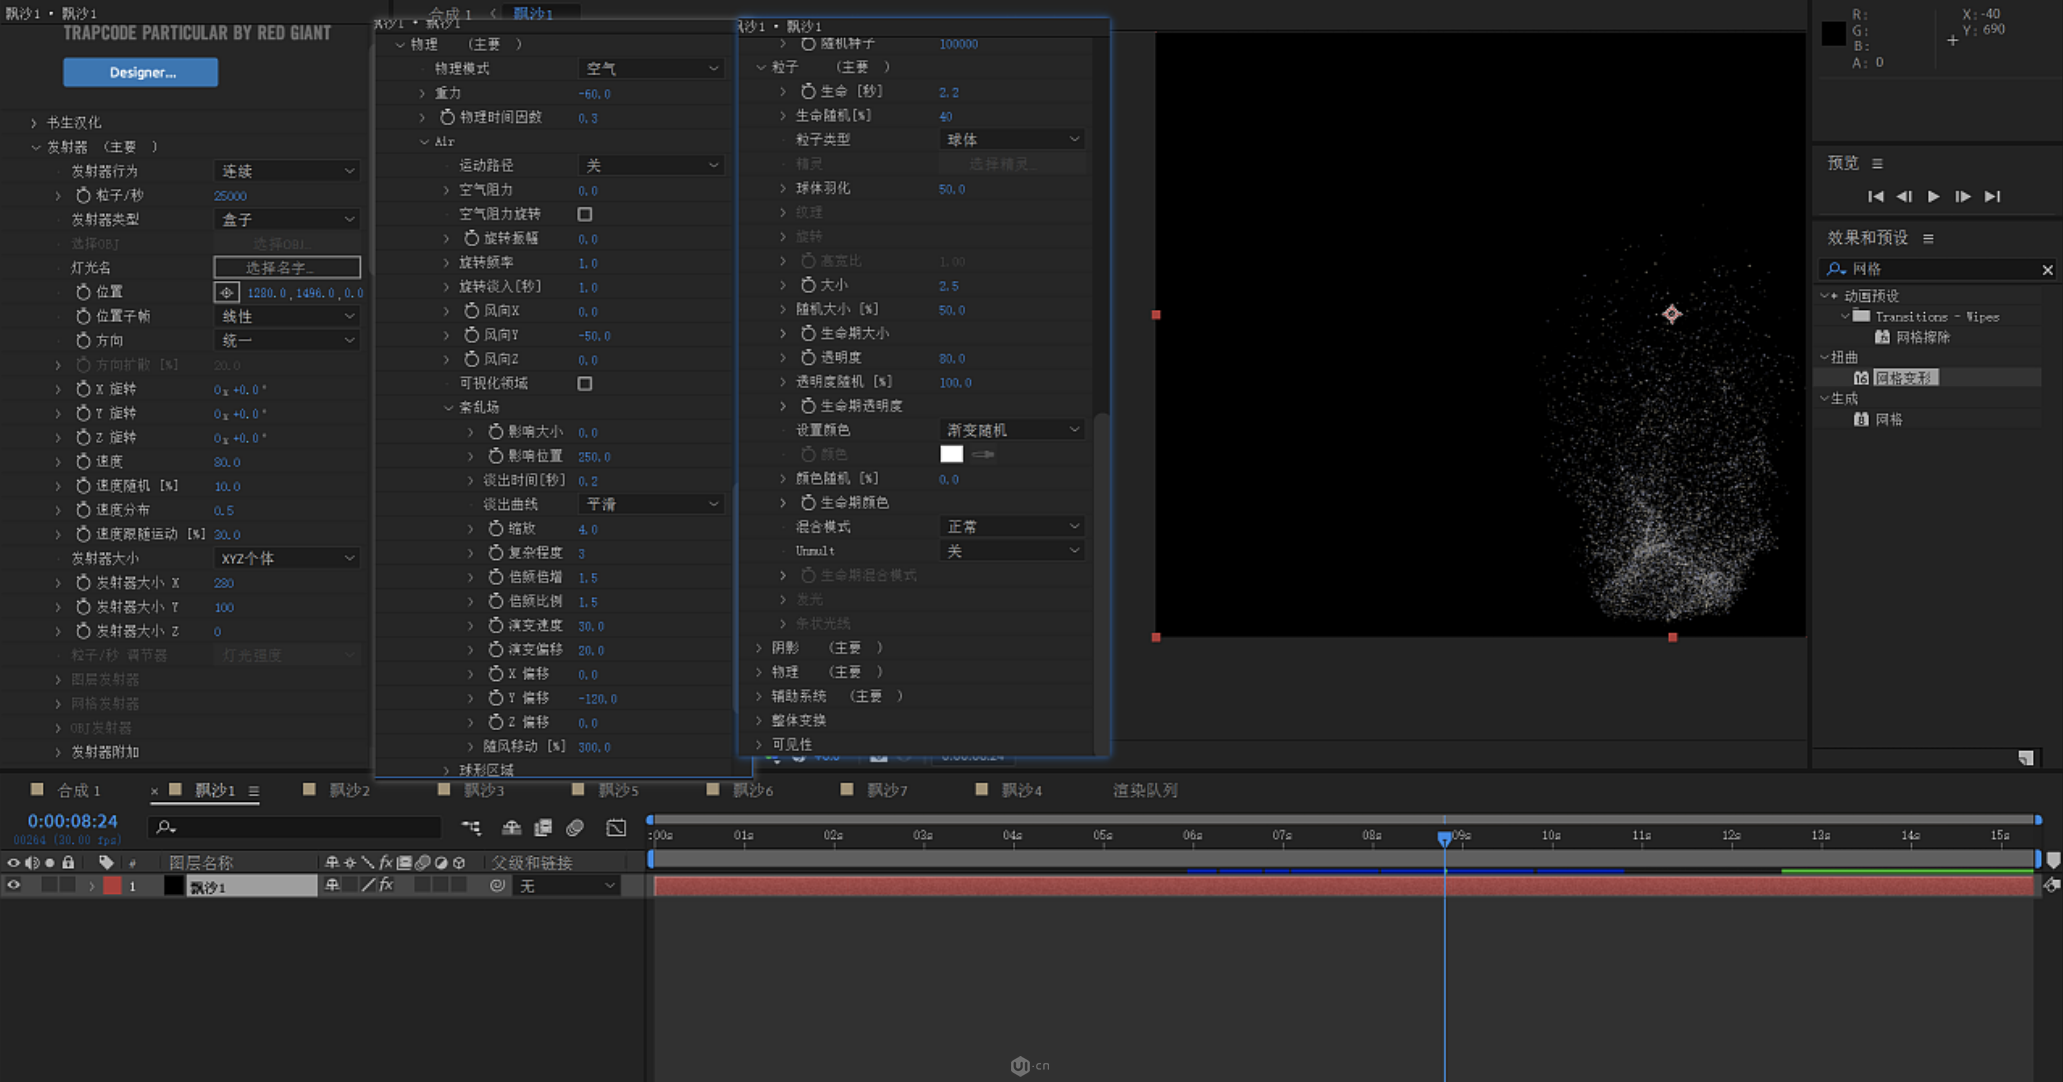Click the position crosshair picker for 位置

point(227,293)
